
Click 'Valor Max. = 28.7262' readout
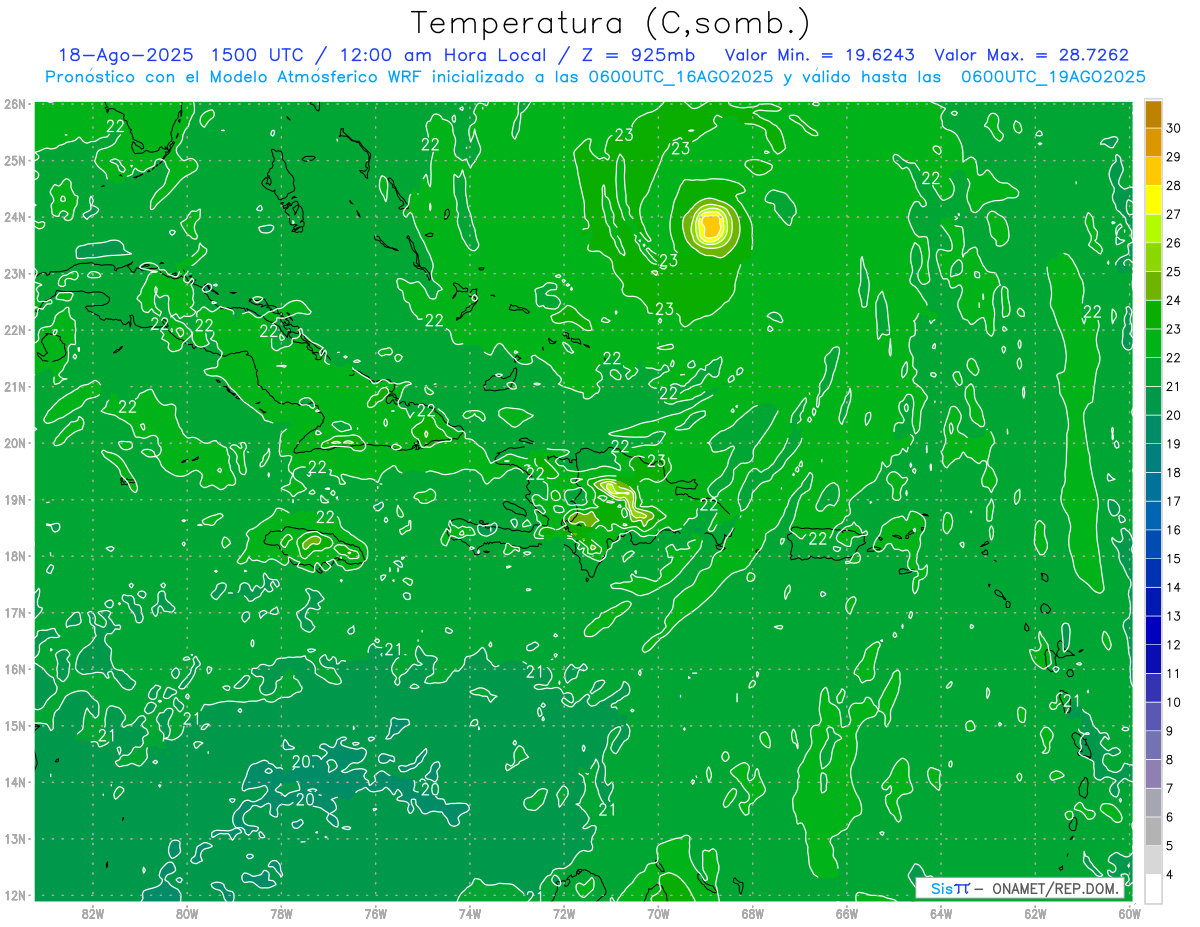tap(1031, 55)
